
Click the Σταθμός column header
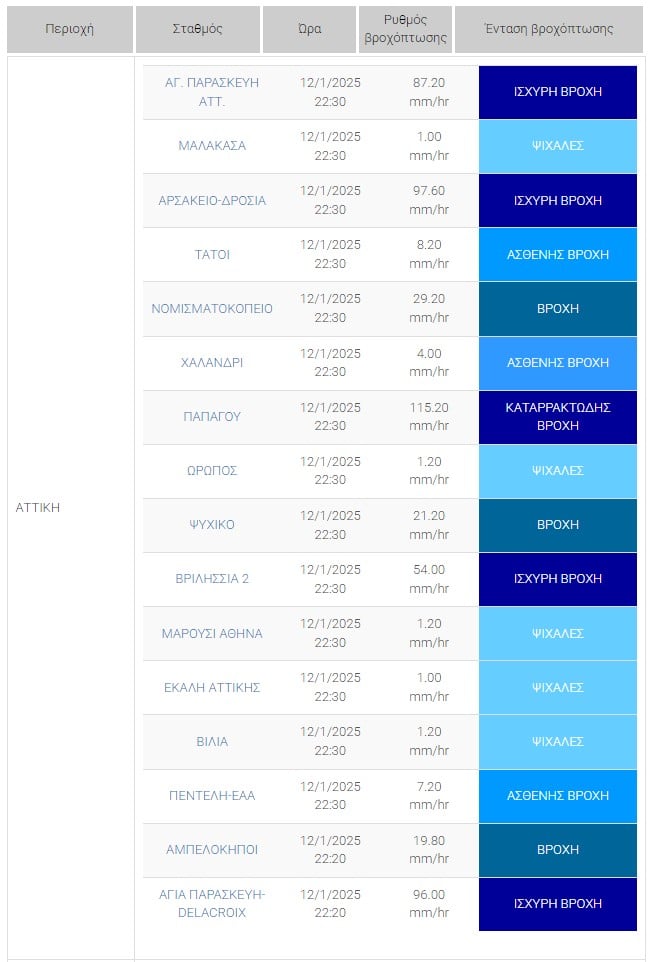(x=198, y=29)
